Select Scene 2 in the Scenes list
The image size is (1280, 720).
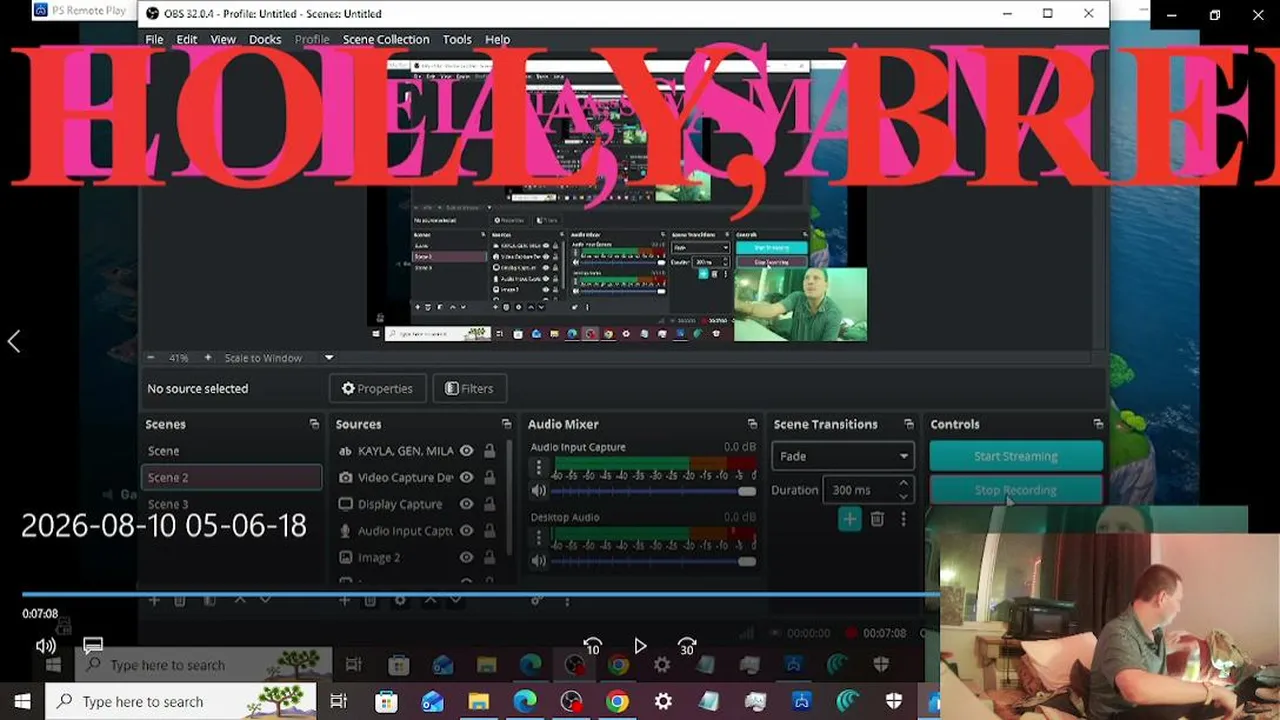click(231, 477)
